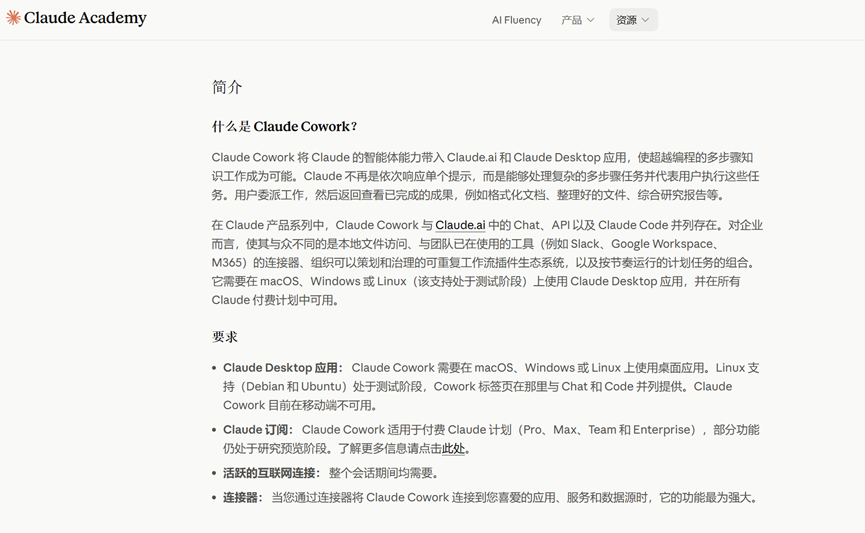Expand the 产品 dropdown menu
The image size is (865, 533).
click(x=578, y=20)
